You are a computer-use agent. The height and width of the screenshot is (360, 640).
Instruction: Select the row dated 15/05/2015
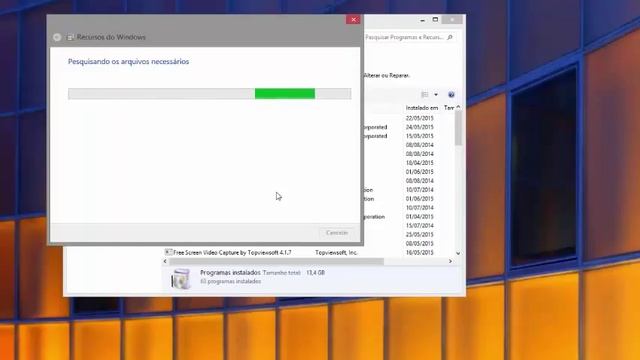tap(420, 136)
